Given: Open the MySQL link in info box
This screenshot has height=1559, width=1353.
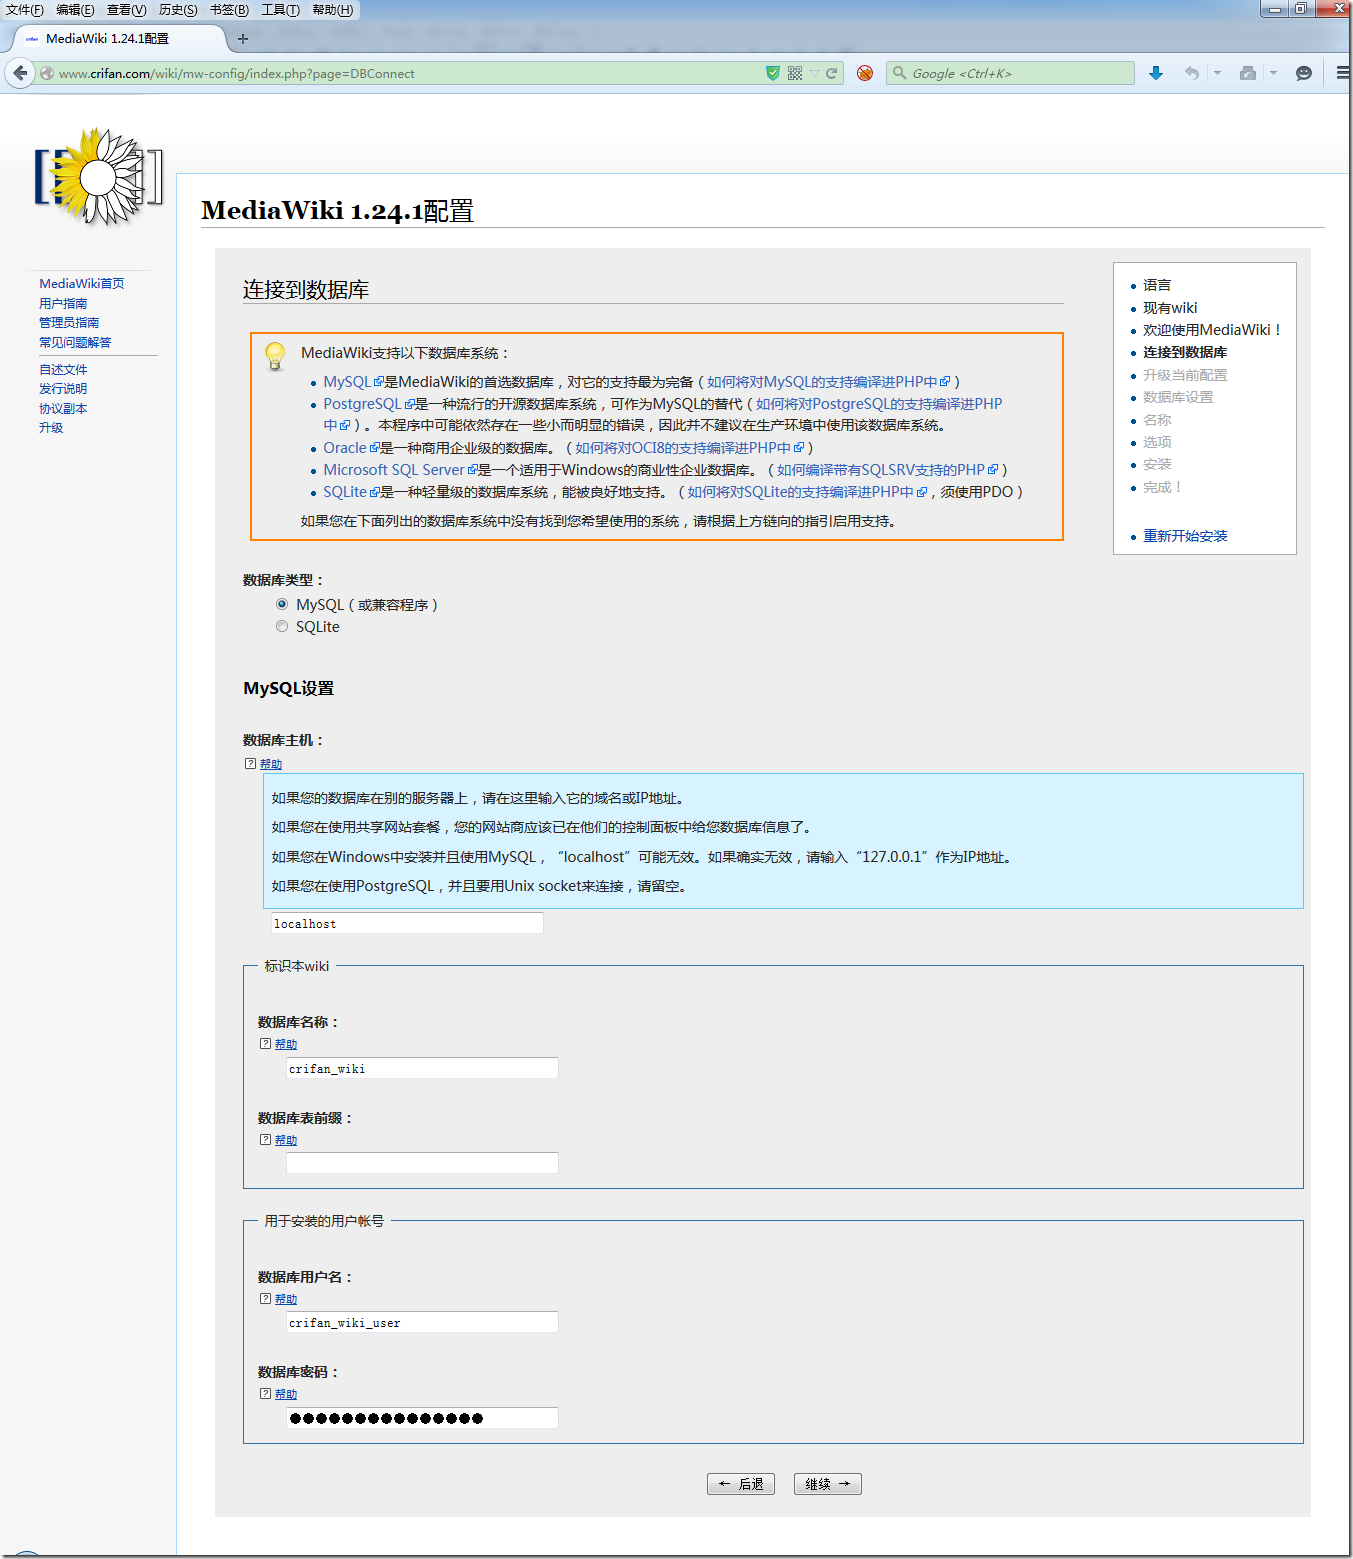Looking at the screenshot, I should point(353,382).
